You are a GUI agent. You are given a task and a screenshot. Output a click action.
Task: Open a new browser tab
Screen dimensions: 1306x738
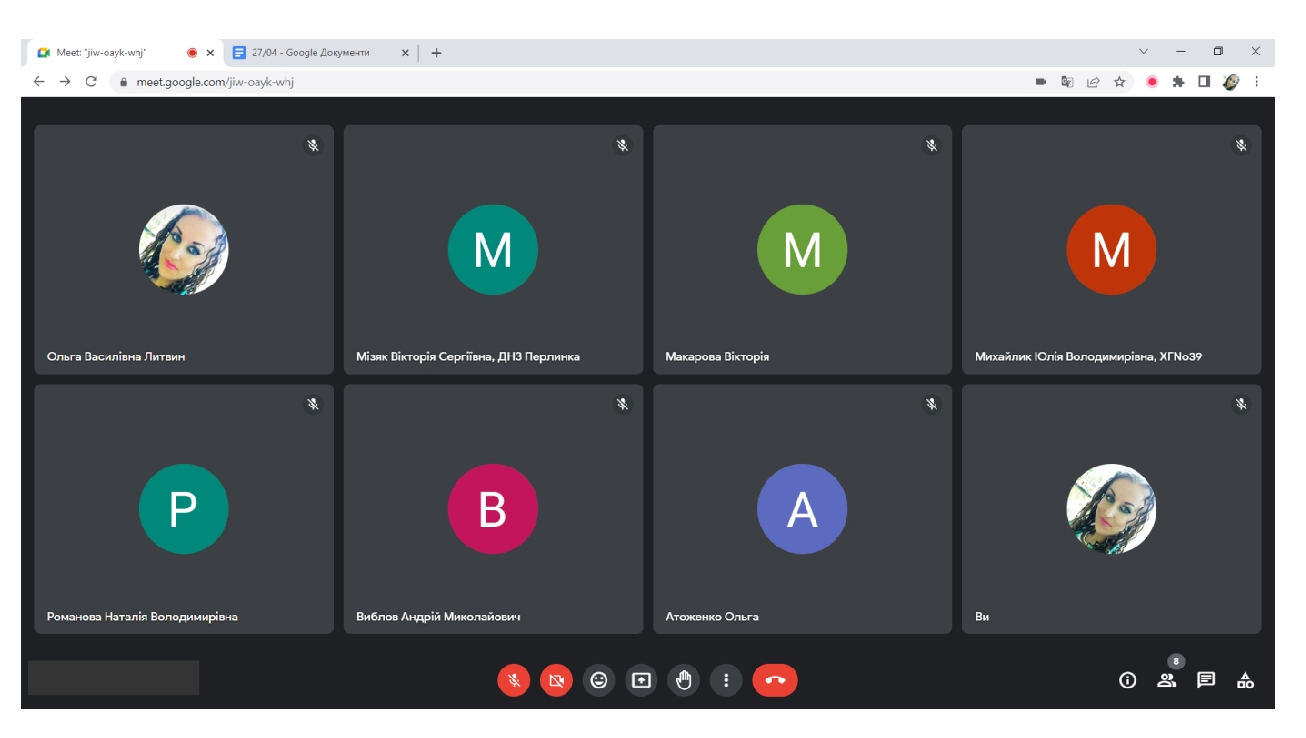(436, 53)
